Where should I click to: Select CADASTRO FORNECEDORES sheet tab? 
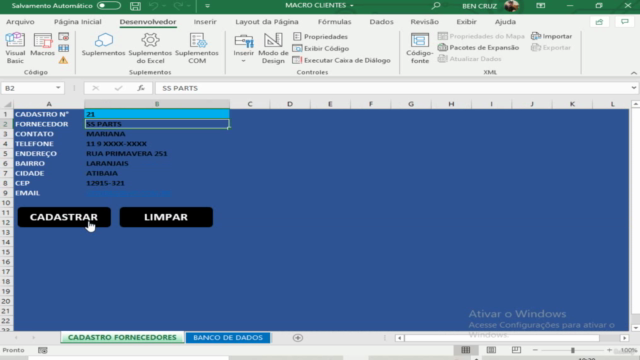coord(122,338)
